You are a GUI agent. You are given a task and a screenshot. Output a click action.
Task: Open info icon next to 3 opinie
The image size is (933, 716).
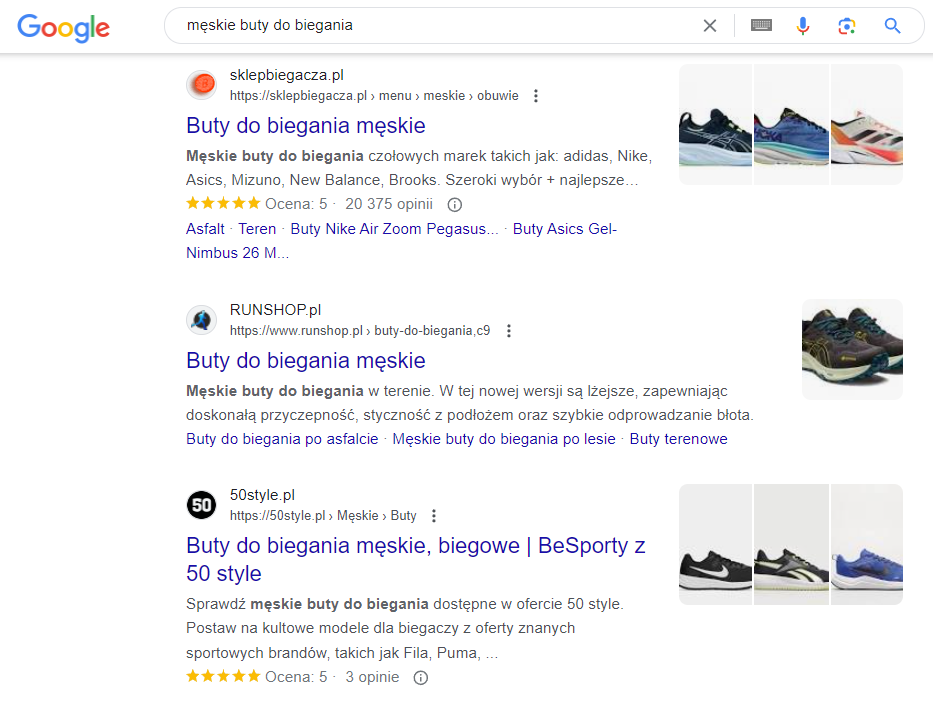point(421,678)
